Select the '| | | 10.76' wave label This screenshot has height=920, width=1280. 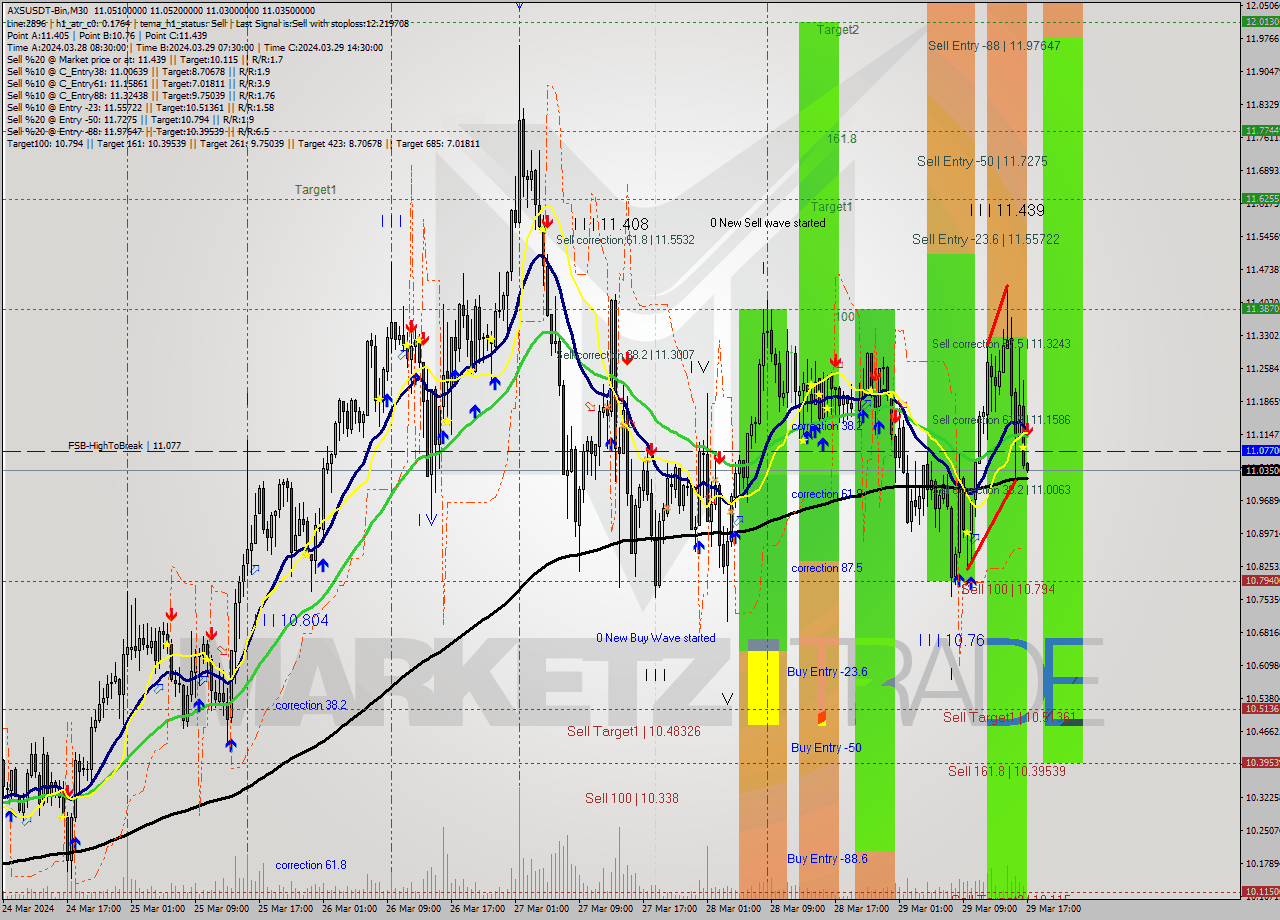tap(952, 640)
